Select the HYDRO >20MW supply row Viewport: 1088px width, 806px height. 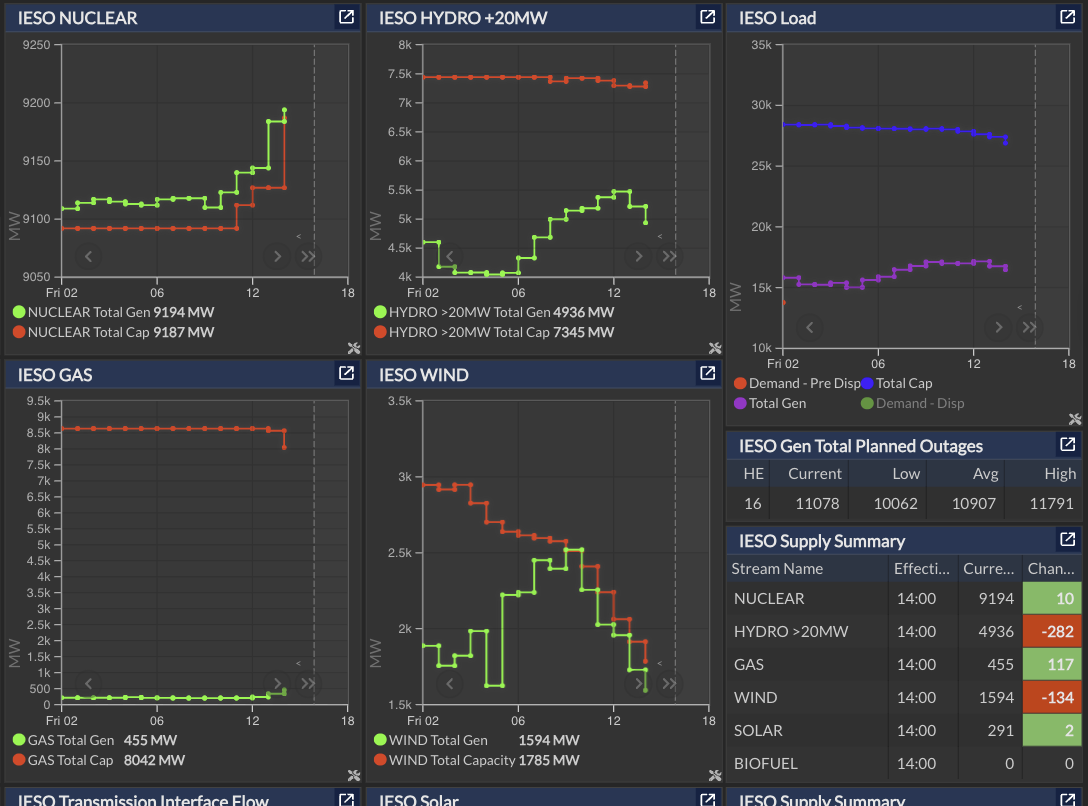(x=904, y=632)
